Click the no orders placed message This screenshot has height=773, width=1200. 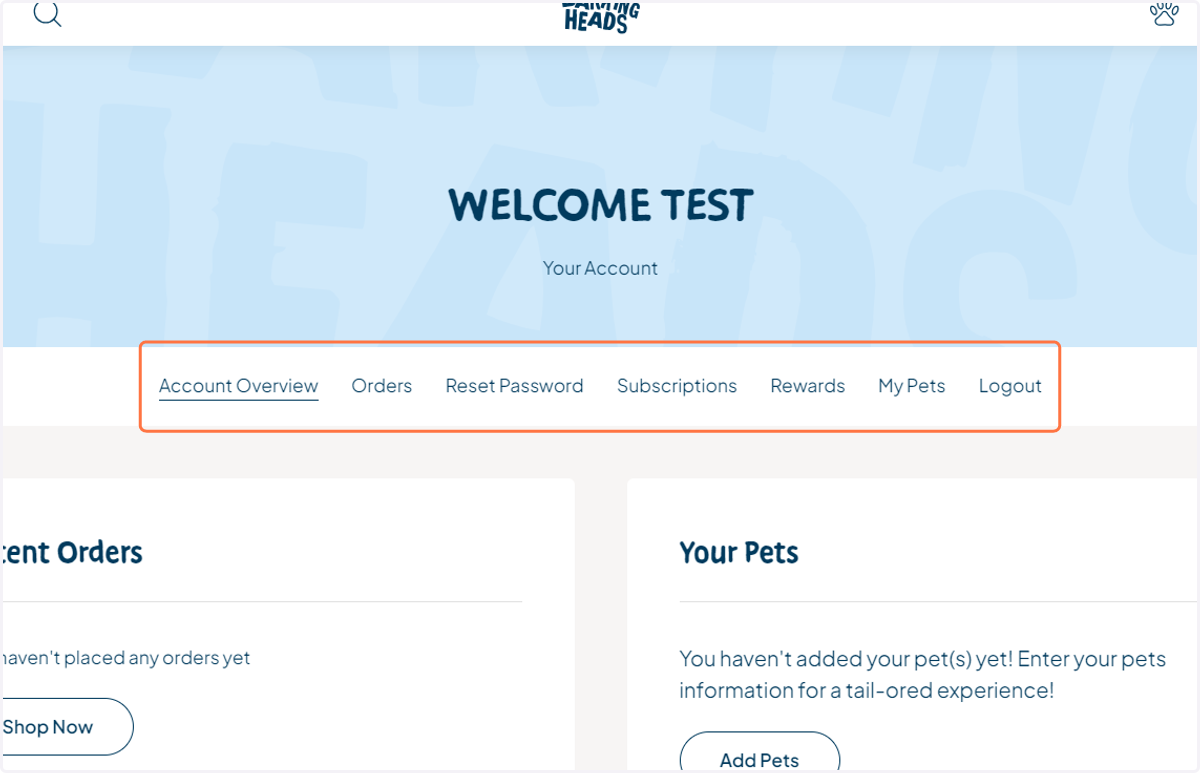click(x=126, y=658)
